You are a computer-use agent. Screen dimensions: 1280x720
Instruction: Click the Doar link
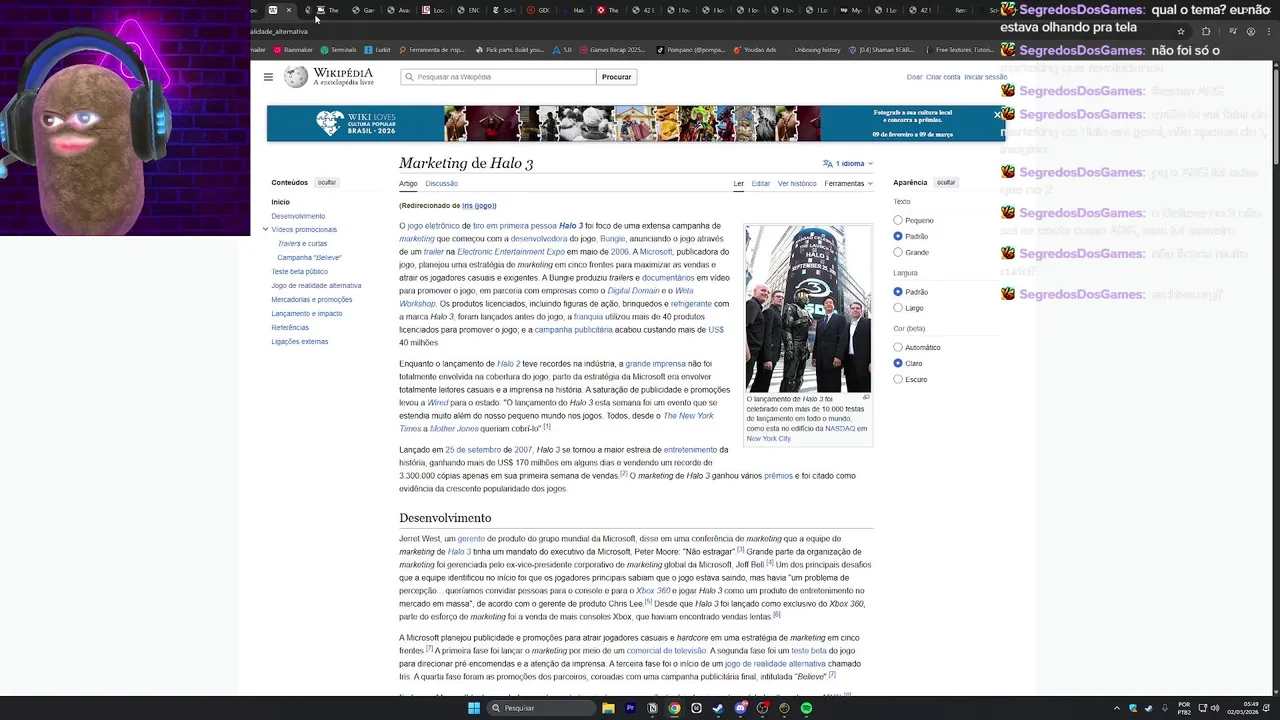tap(914, 77)
